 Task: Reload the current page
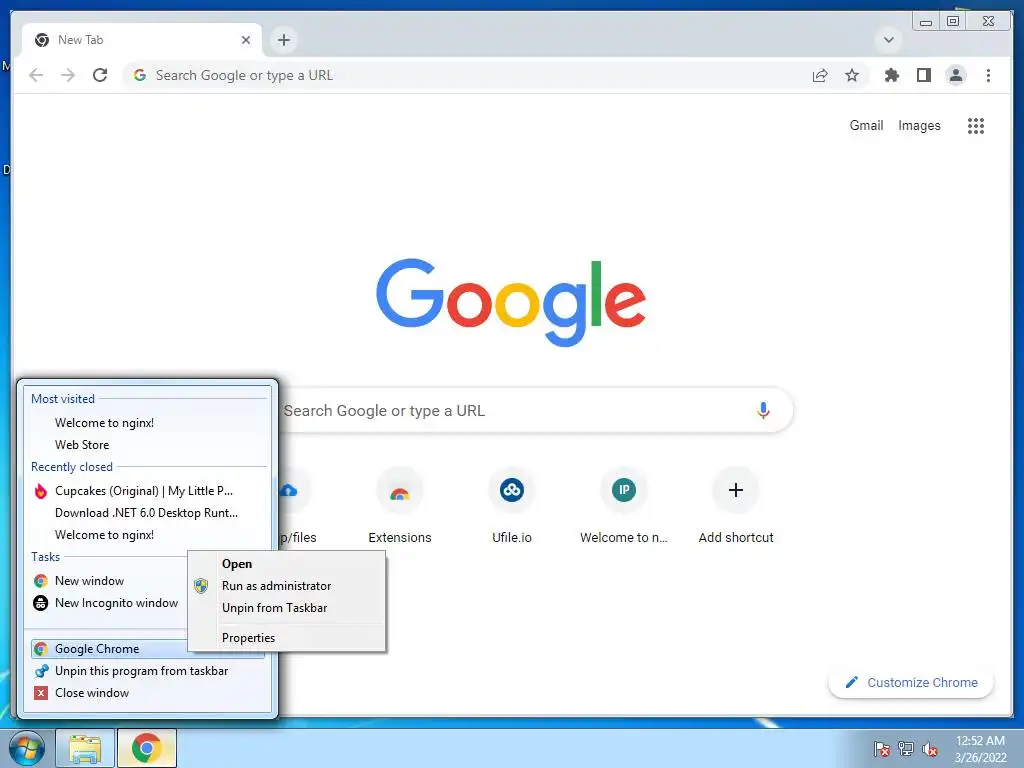[100, 75]
